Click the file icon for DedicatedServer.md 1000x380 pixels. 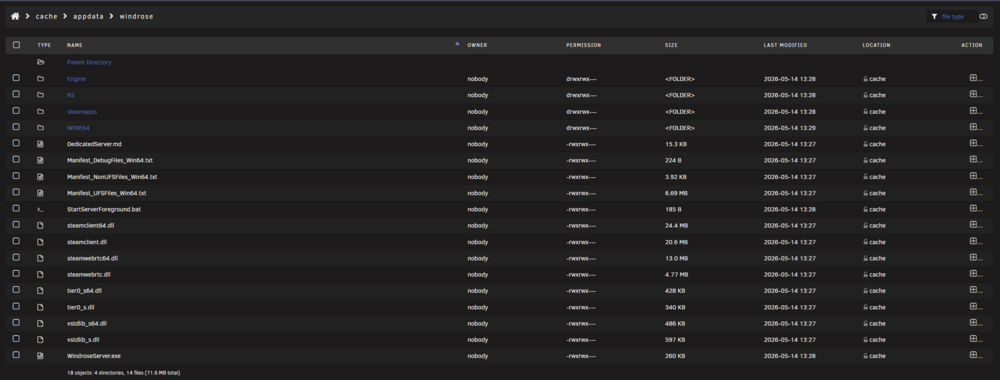tap(41, 144)
